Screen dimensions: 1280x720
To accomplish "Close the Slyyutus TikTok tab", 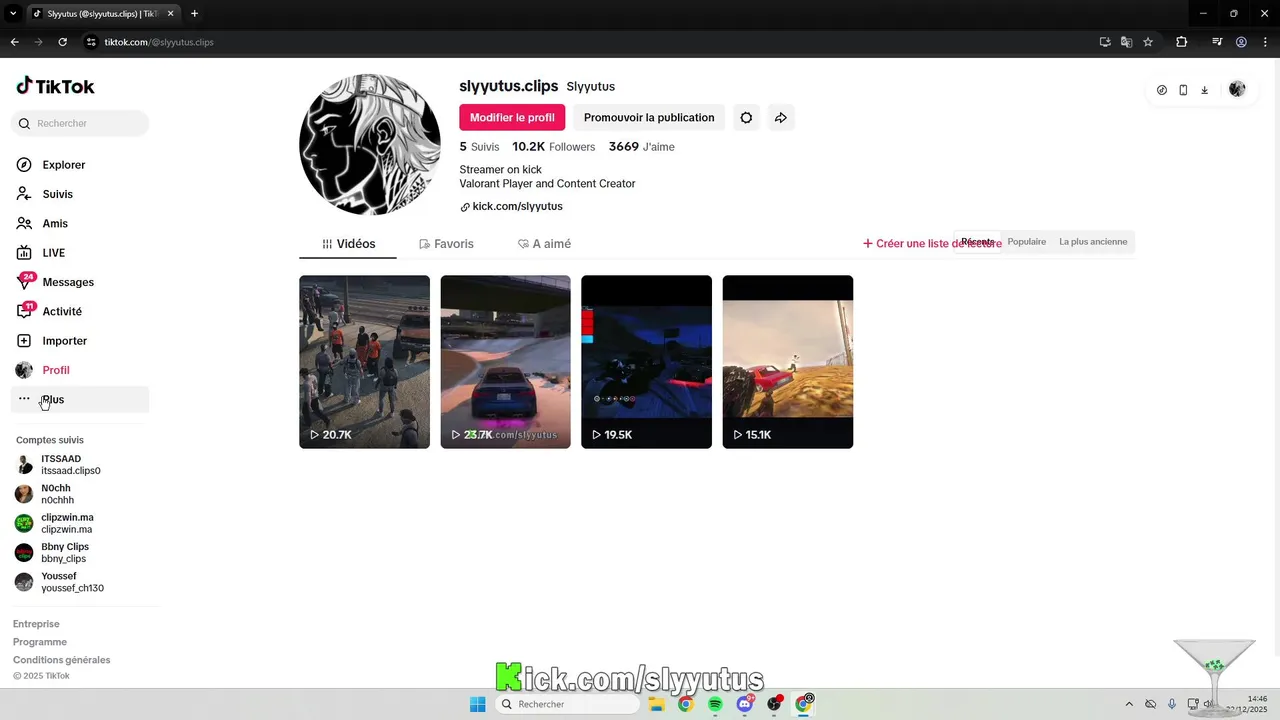I will click(171, 14).
